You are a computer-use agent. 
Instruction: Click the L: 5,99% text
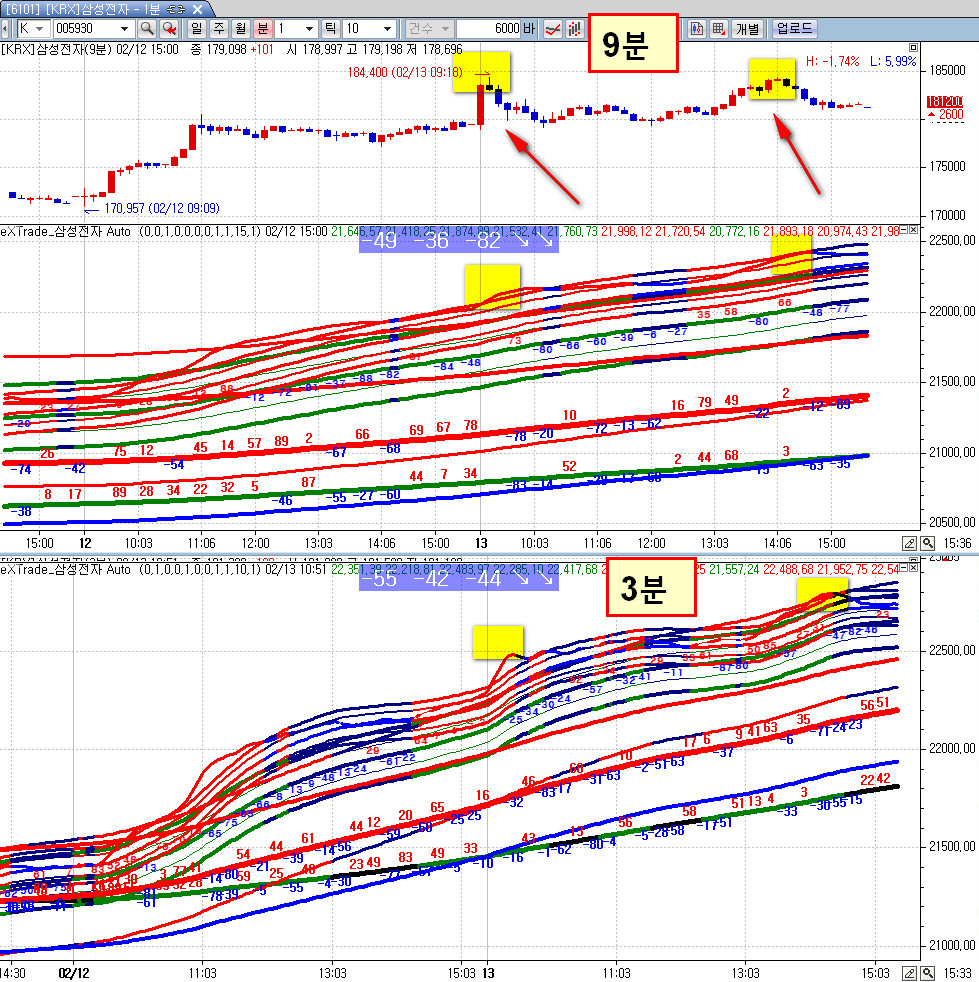click(x=893, y=61)
